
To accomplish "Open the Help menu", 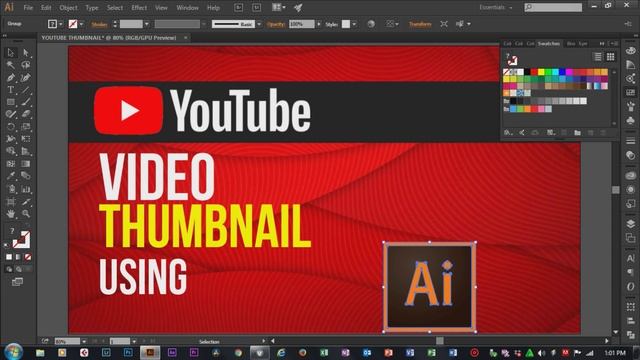I will 213,8.
